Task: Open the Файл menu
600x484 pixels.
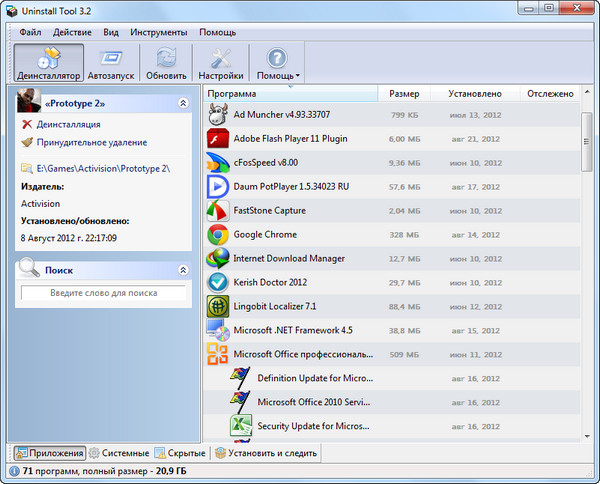Action: pyautogui.click(x=30, y=32)
